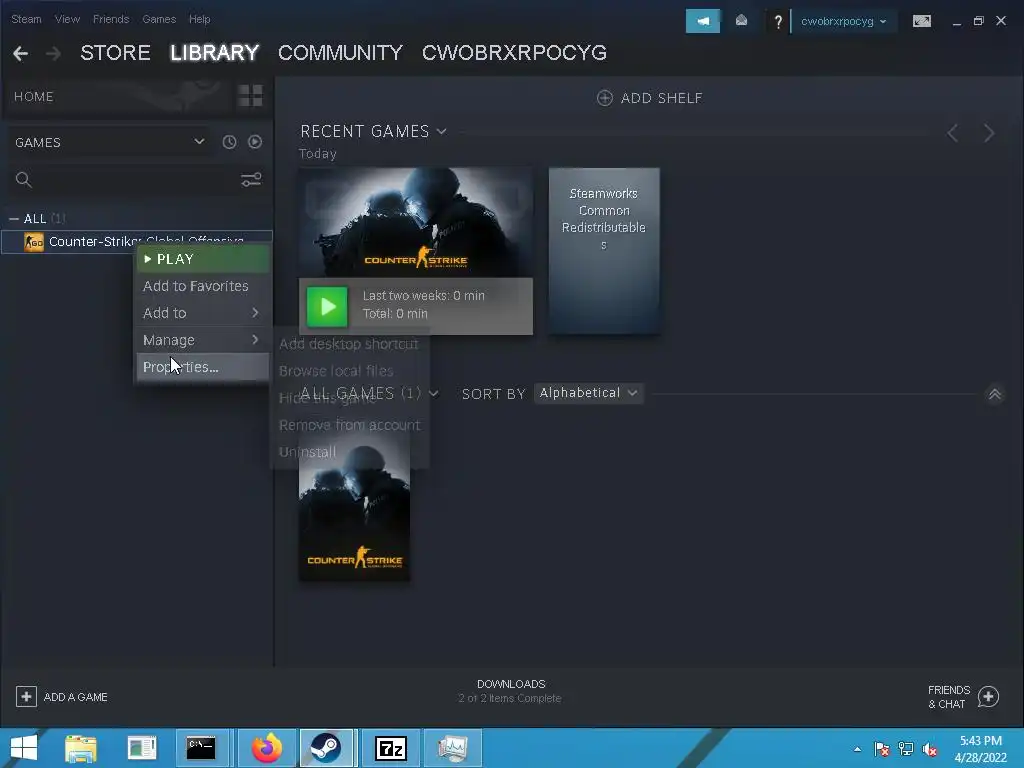This screenshot has height=768, width=1024.
Task: Go to the COMMUNITY tab
Action: (340, 53)
